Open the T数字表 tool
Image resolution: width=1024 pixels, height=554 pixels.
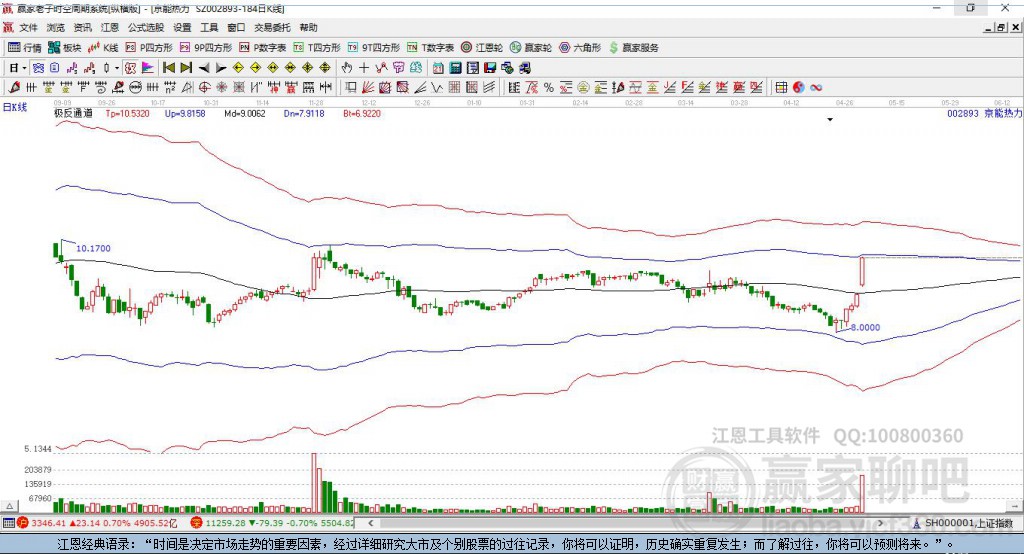(x=430, y=48)
